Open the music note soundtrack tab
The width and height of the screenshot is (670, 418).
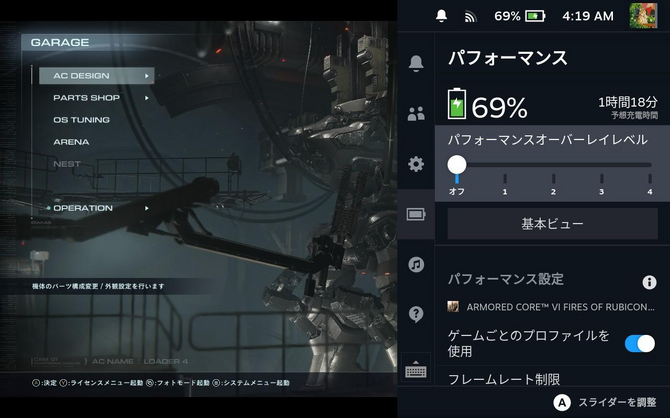[x=416, y=265]
